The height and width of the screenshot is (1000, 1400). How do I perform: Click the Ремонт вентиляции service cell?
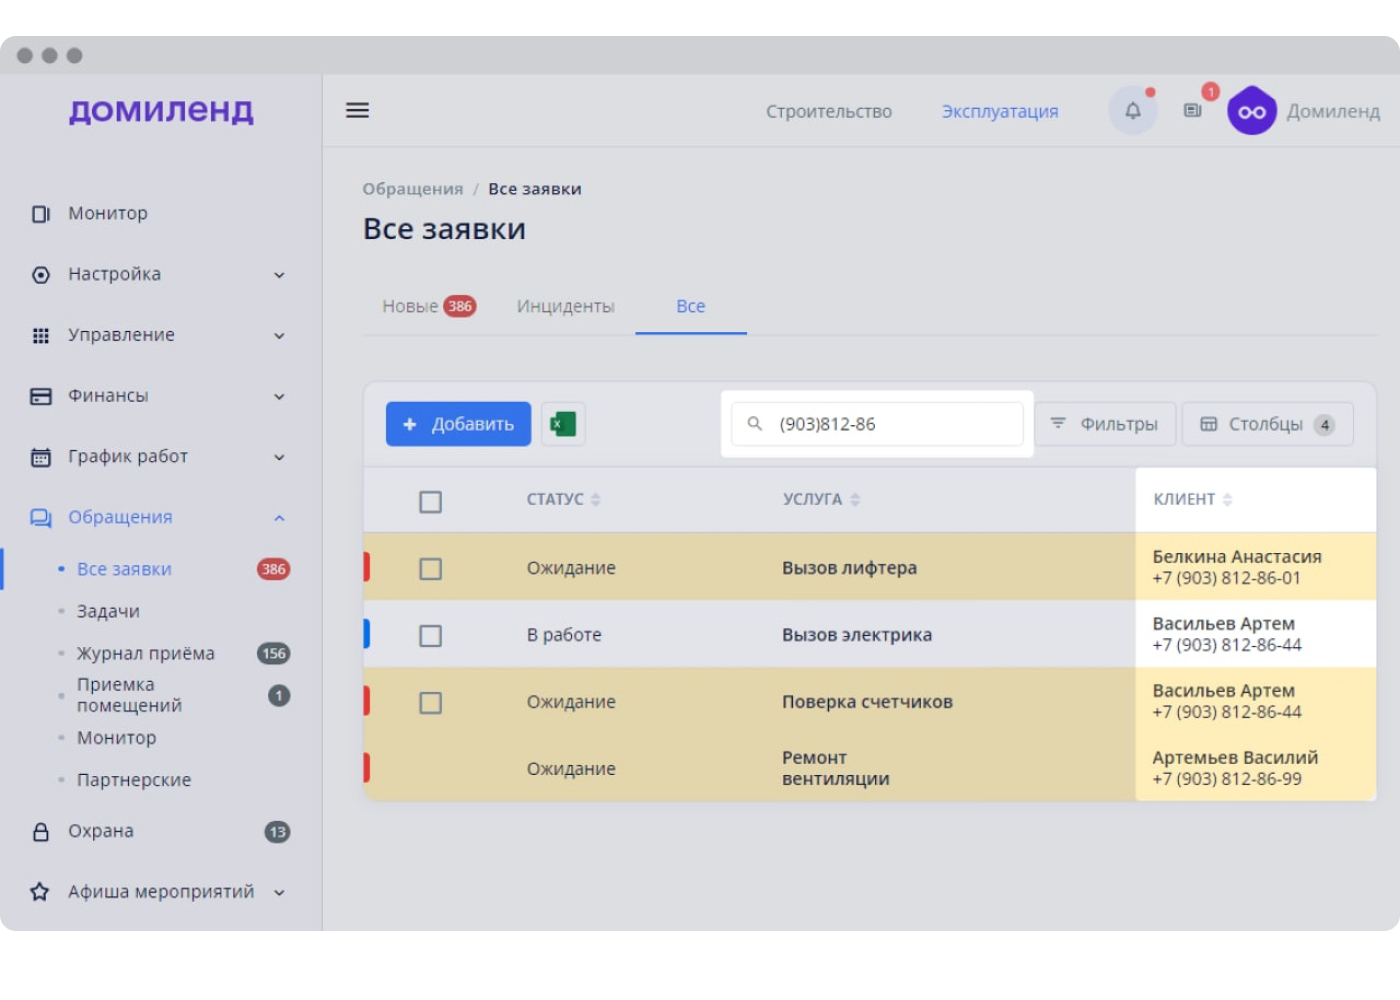point(836,768)
